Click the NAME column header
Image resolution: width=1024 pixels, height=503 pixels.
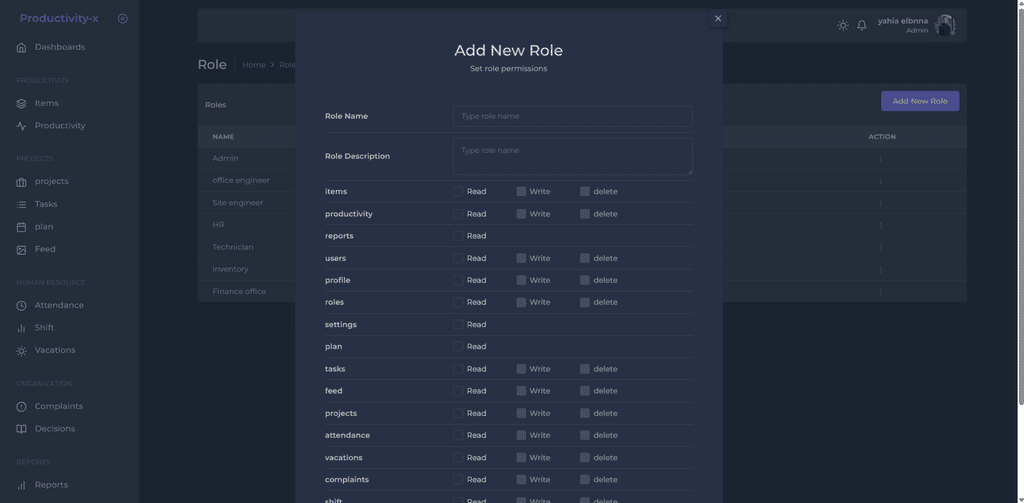223,137
